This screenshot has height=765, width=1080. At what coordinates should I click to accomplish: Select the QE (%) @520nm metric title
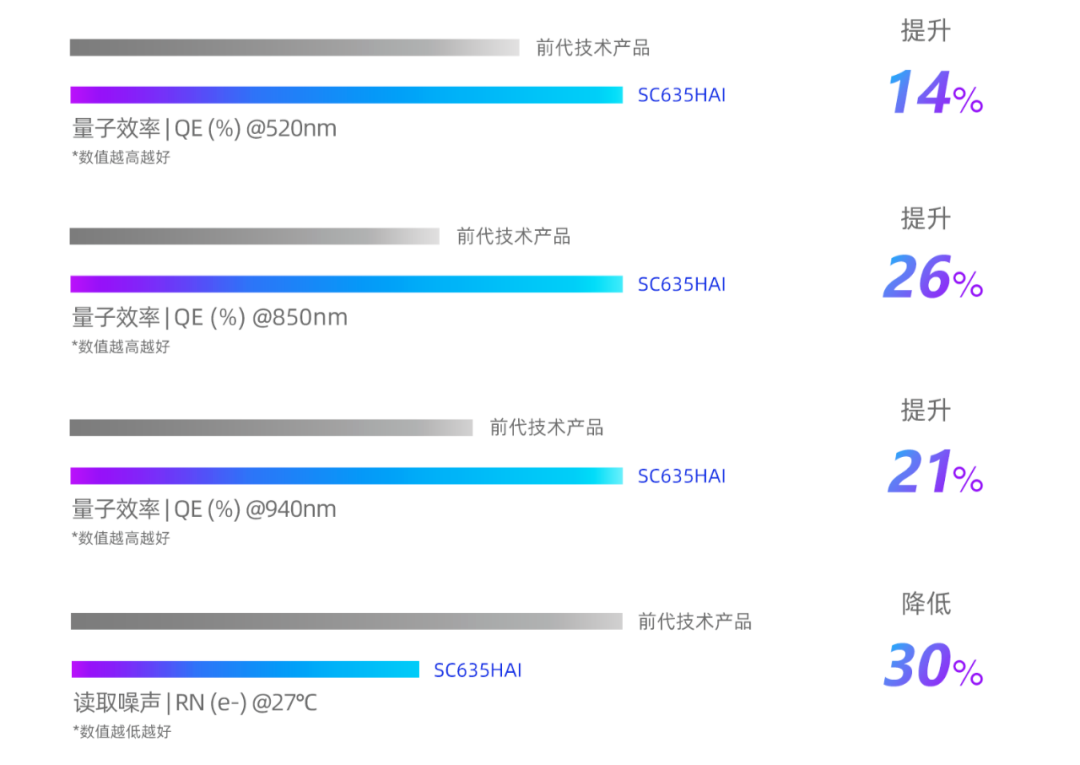pyautogui.click(x=204, y=128)
